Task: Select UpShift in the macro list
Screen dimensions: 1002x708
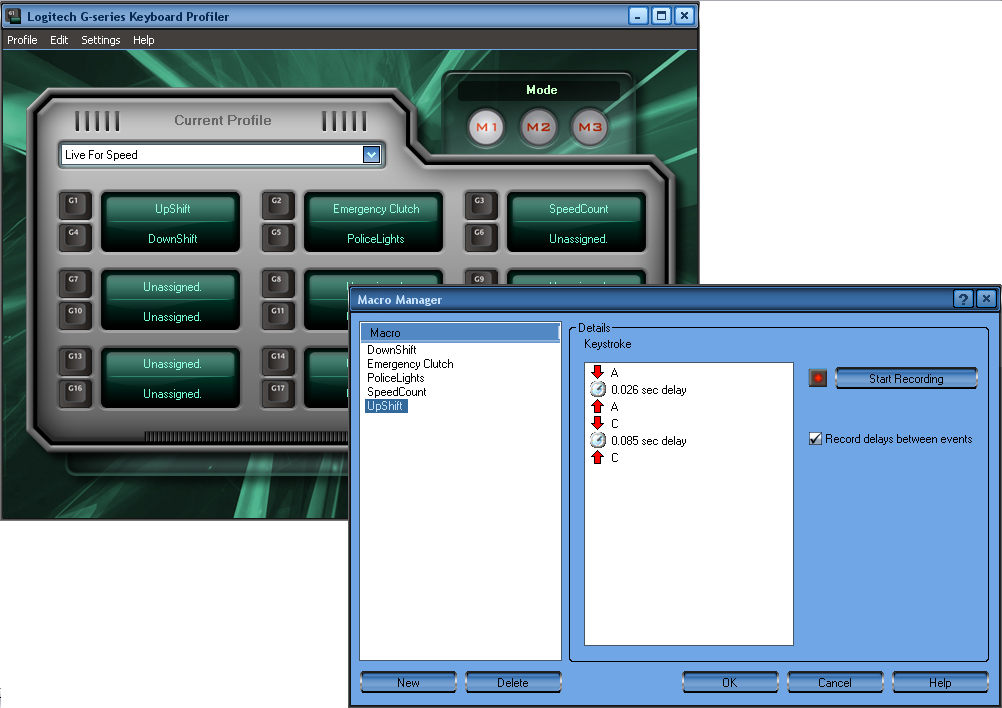Action: [x=385, y=406]
